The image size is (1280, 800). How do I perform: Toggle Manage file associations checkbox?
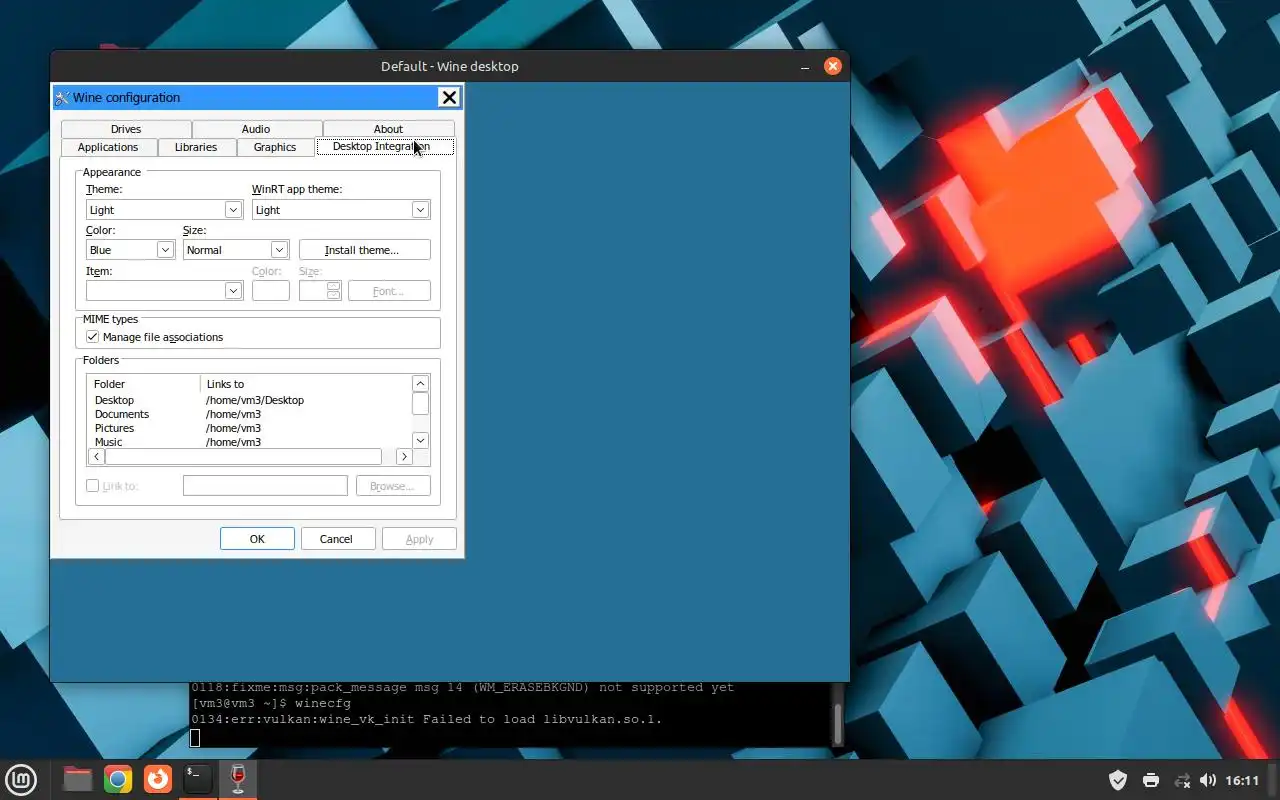click(93, 337)
